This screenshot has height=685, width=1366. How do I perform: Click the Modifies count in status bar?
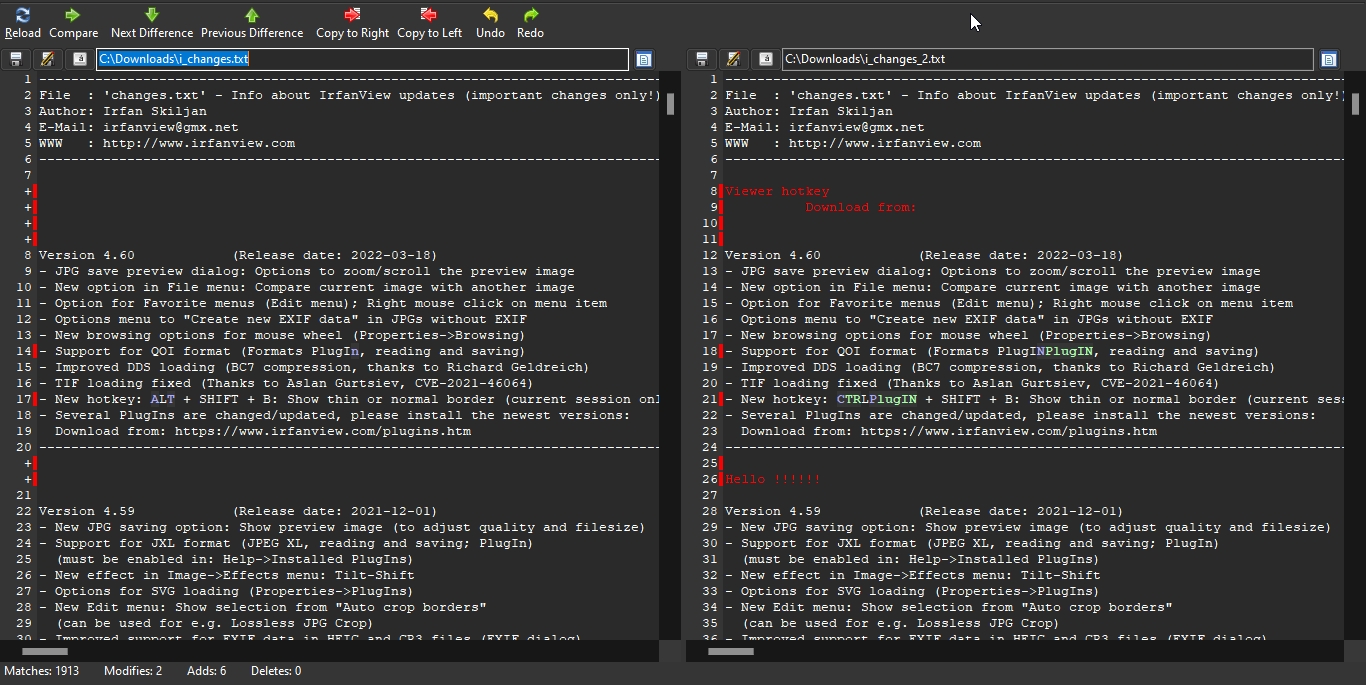click(x=132, y=671)
